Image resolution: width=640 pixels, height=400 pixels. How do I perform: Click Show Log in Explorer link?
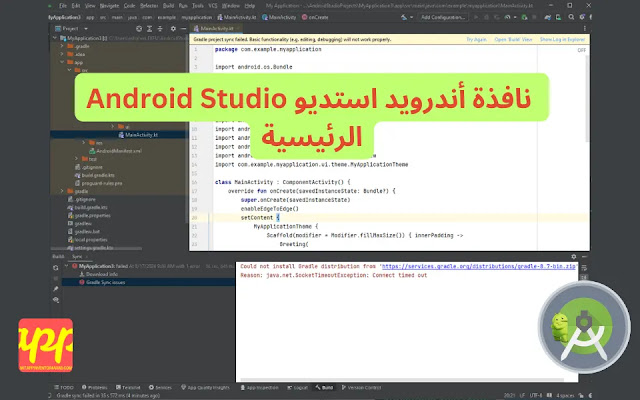click(562, 40)
